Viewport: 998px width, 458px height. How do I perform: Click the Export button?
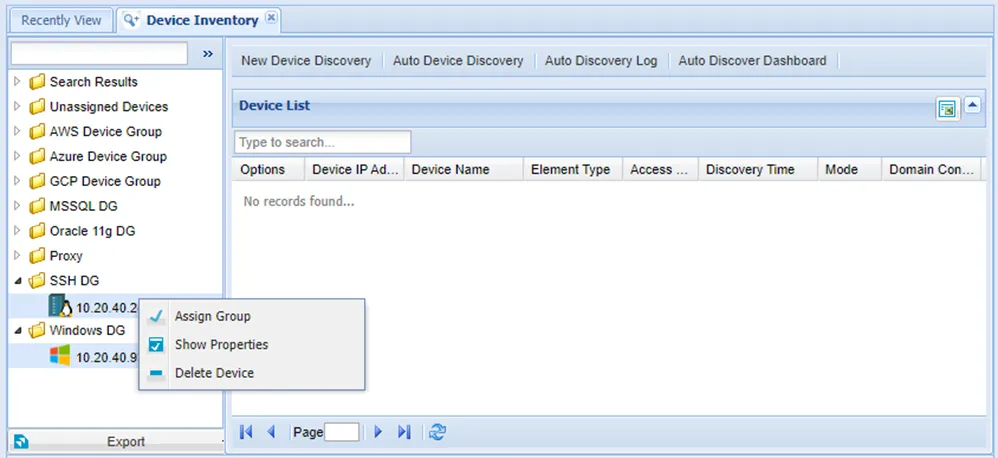click(116, 441)
